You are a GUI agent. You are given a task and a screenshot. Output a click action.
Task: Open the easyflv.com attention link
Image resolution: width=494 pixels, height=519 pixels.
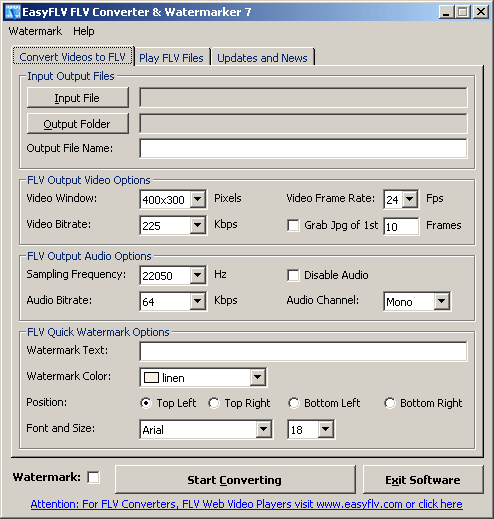point(247,504)
